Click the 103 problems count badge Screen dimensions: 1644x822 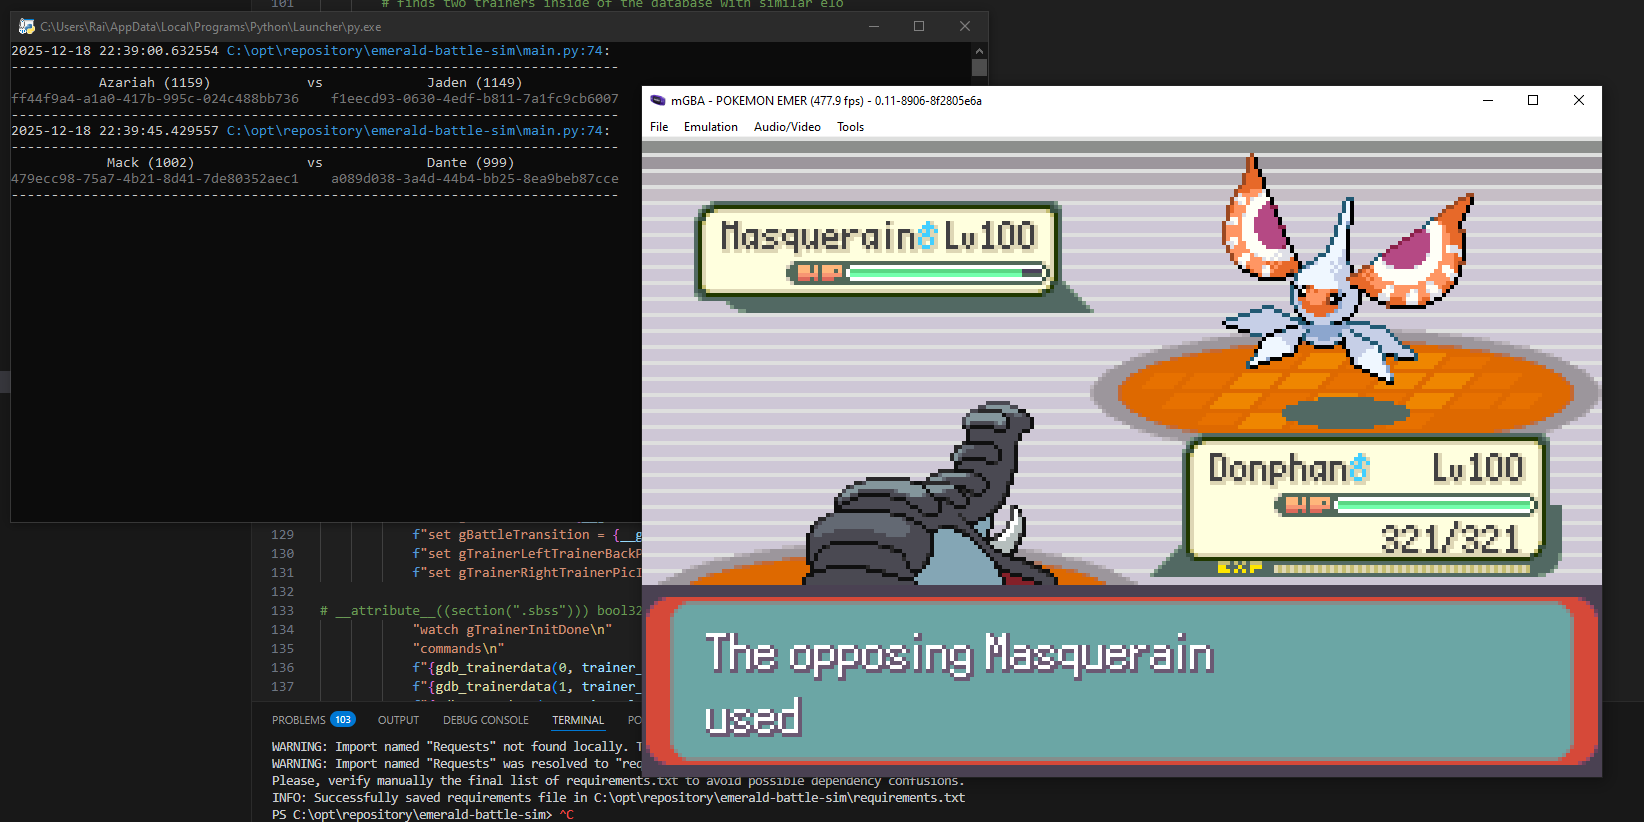pos(343,720)
